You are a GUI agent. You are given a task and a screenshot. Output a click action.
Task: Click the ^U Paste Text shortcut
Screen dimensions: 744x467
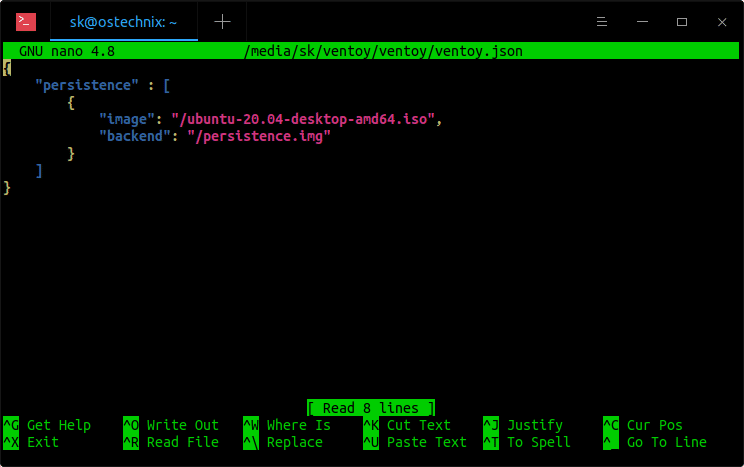click(x=415, y=442)
